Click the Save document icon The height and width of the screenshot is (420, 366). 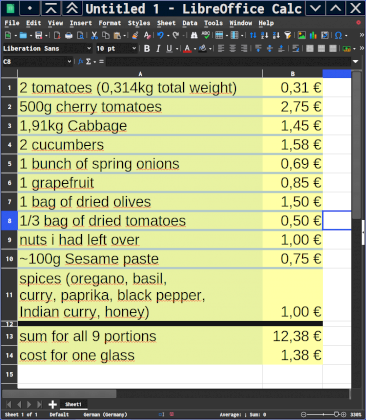click(x=39, y=35)
